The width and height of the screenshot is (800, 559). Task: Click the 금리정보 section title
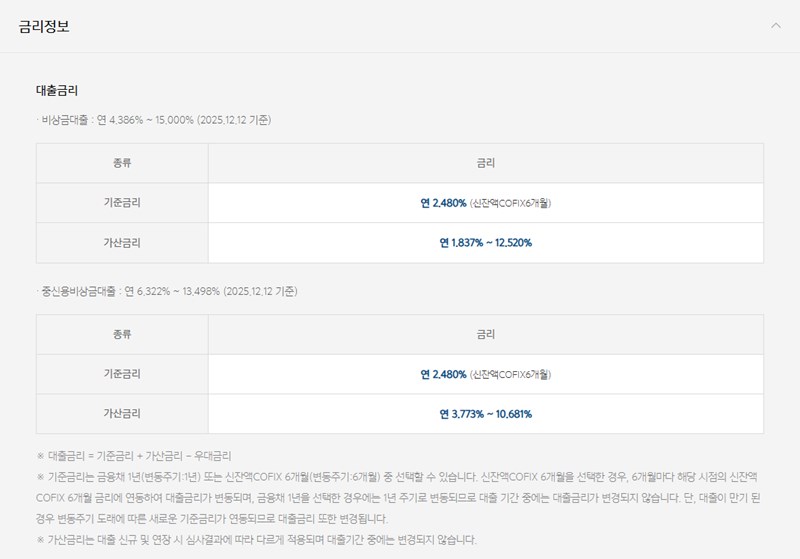(44, 26)
